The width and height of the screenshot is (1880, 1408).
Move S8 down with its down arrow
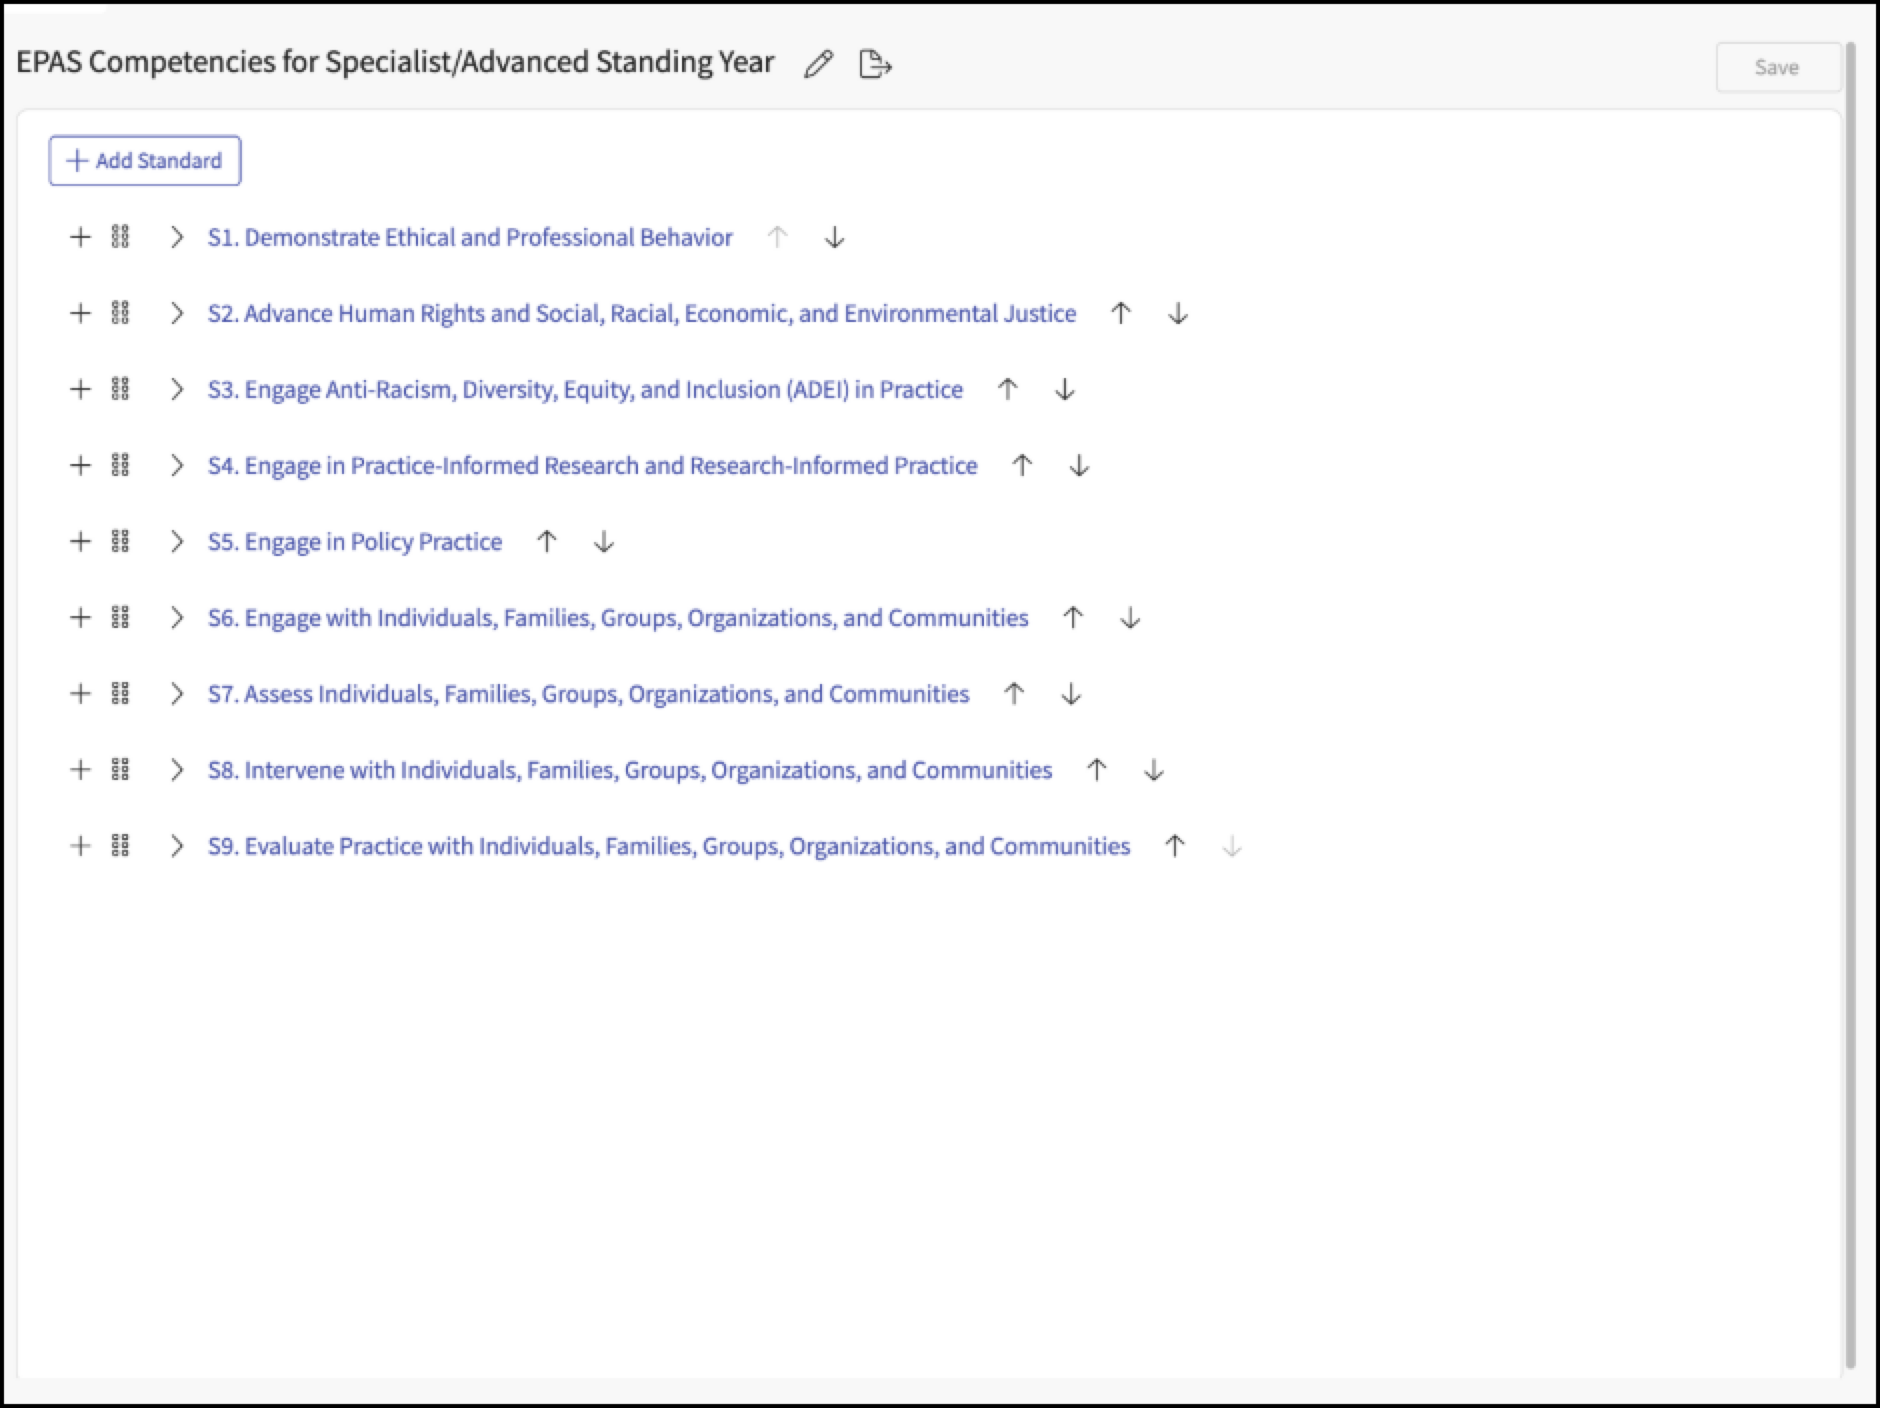tap(1154, 769)
